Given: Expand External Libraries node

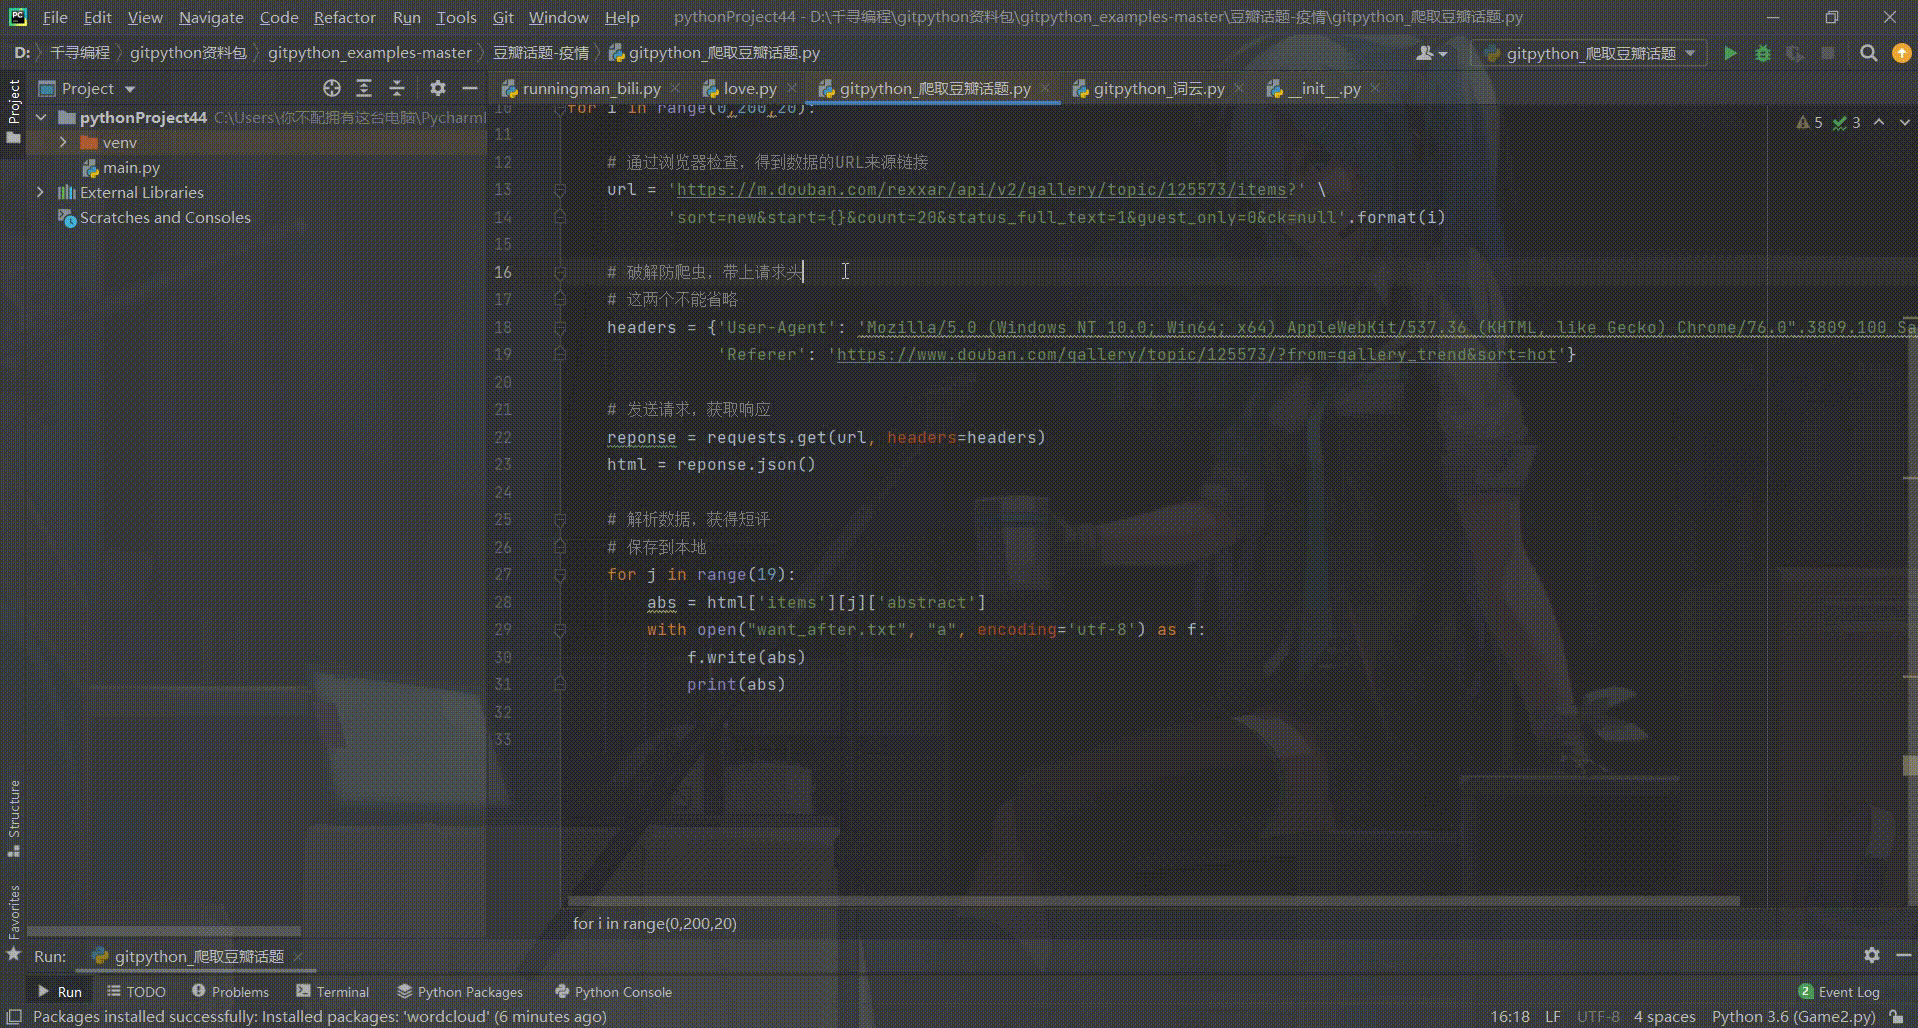Looking at the screenshot, I should [40, 192].
